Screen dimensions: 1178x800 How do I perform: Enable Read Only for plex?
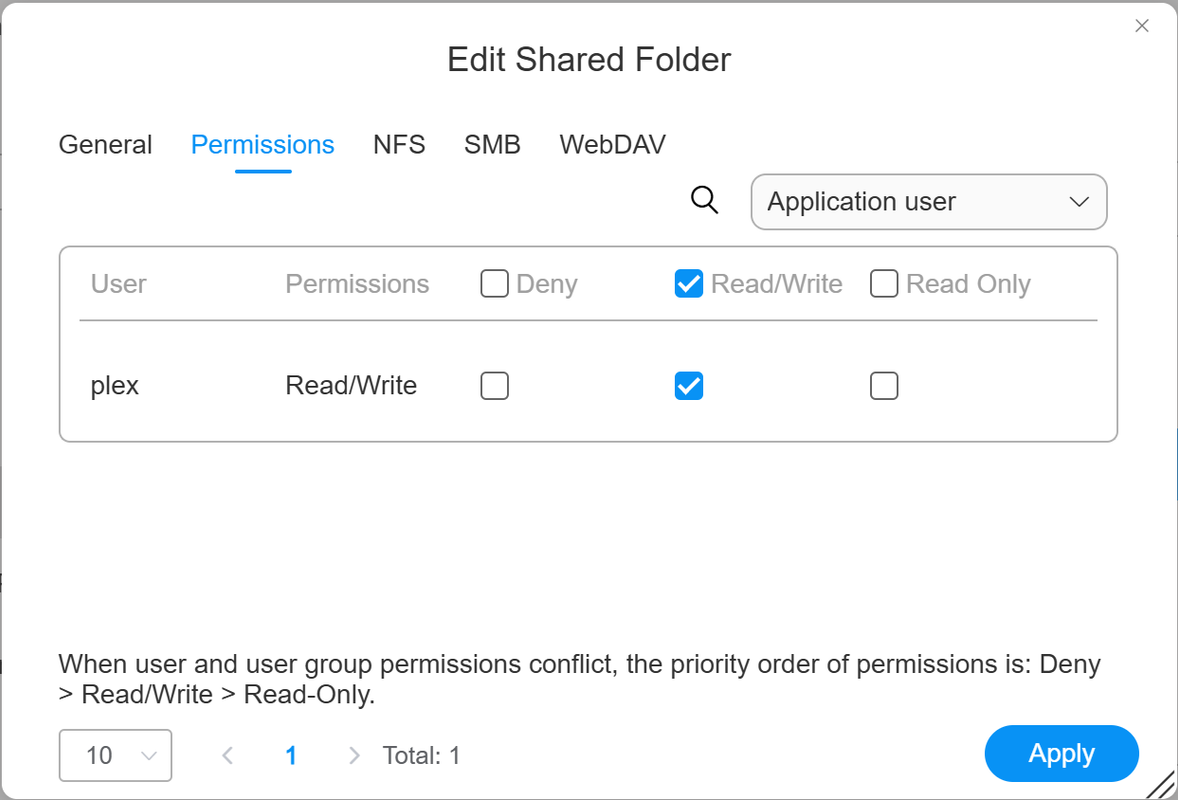[x=884, y=385]
